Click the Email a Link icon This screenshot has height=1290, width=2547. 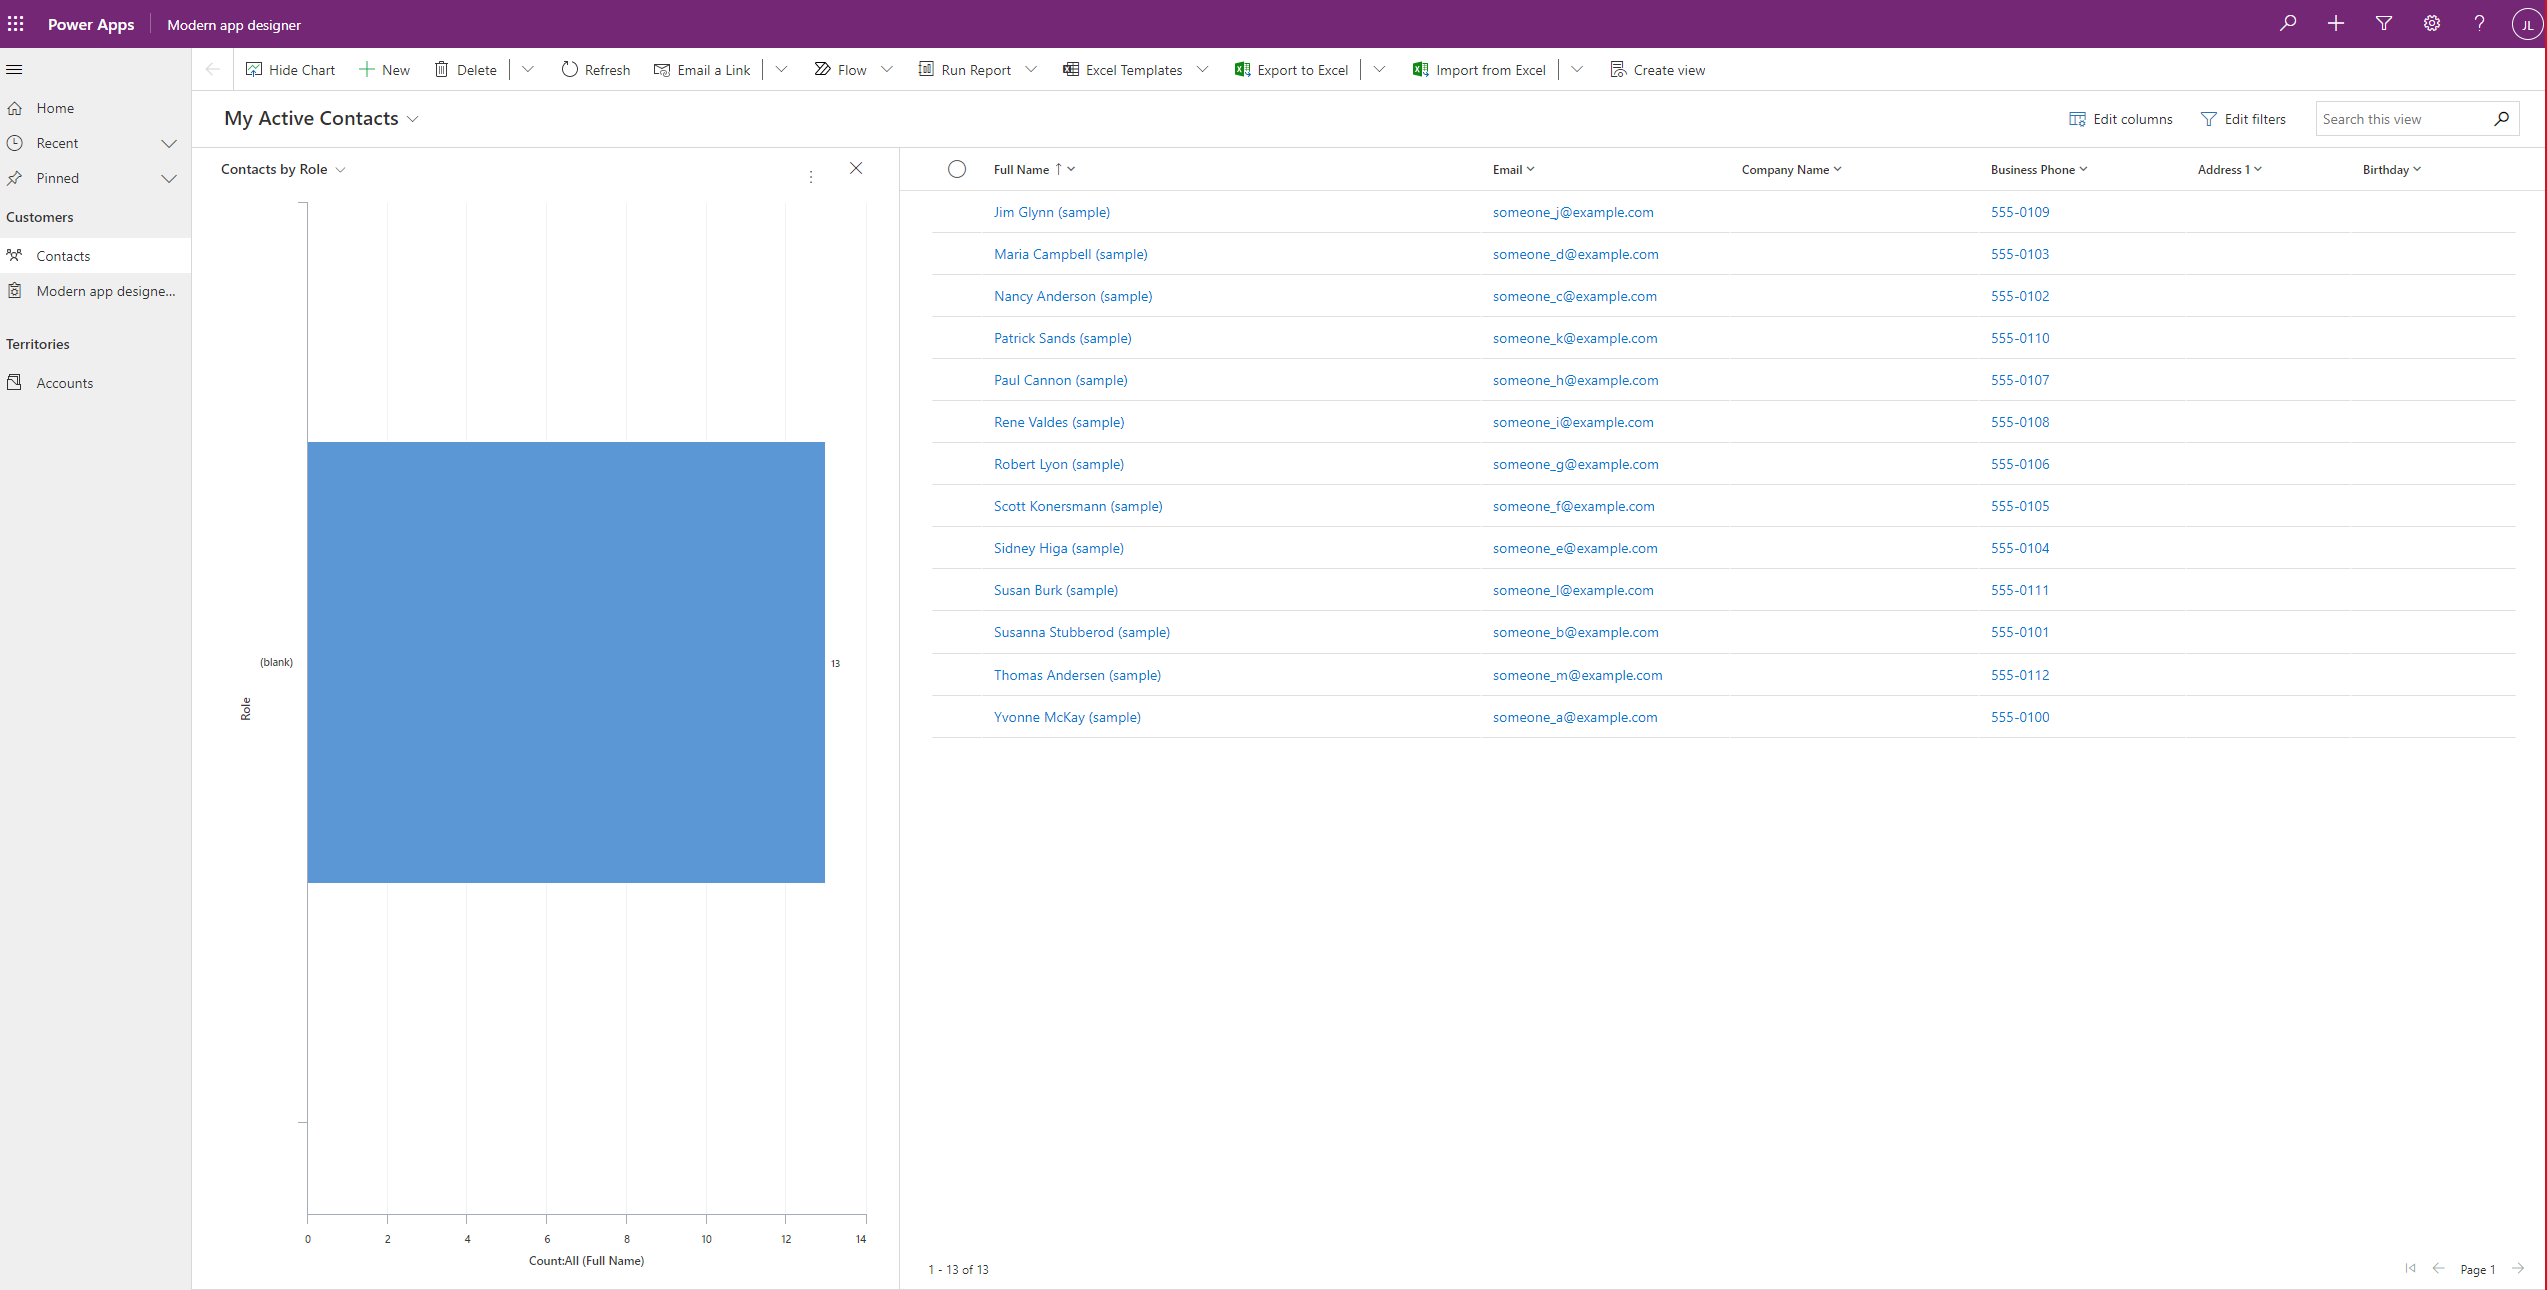point(661,69)
